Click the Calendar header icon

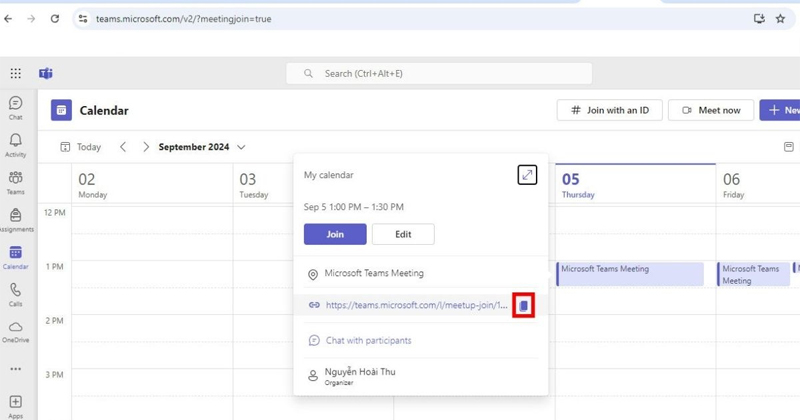pos(61,110)
